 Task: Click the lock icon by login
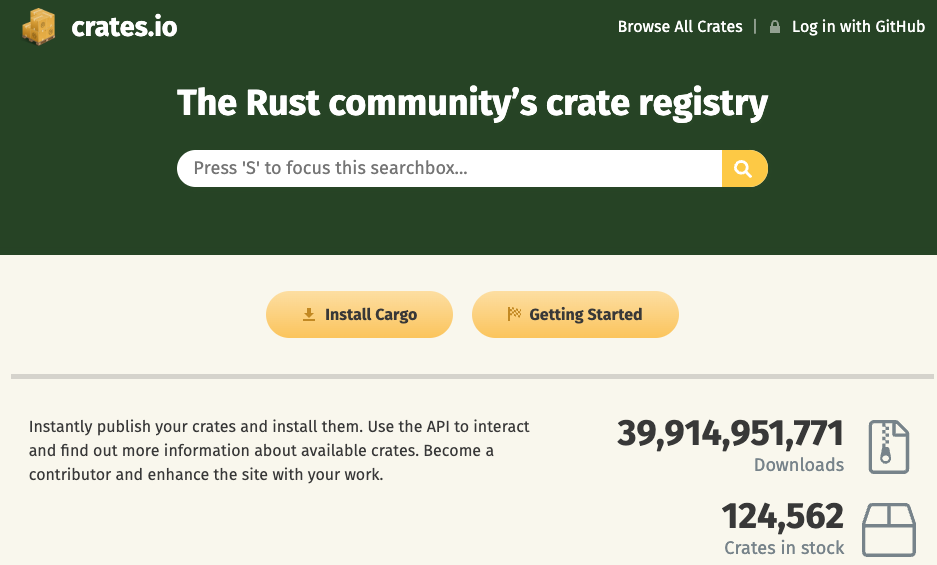tap(774, 27)
